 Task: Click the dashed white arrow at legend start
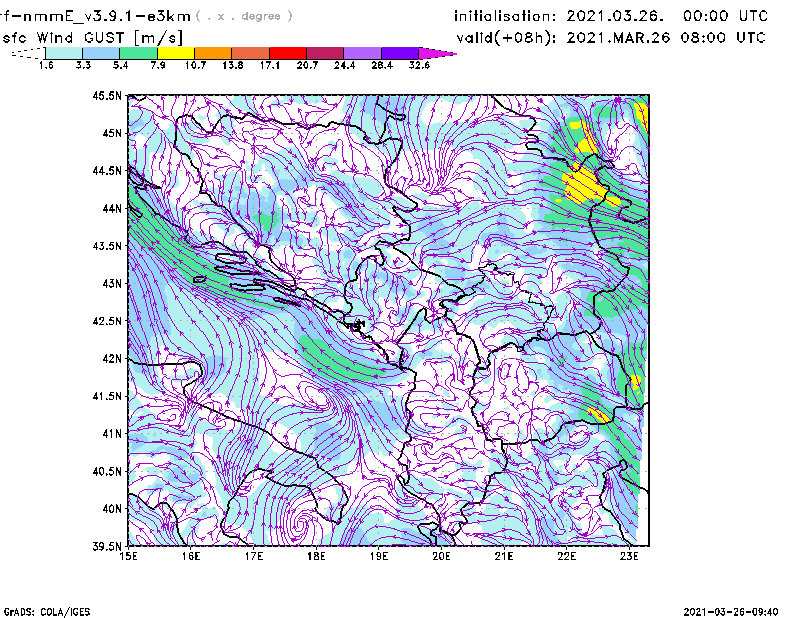[x=28, y=53]
